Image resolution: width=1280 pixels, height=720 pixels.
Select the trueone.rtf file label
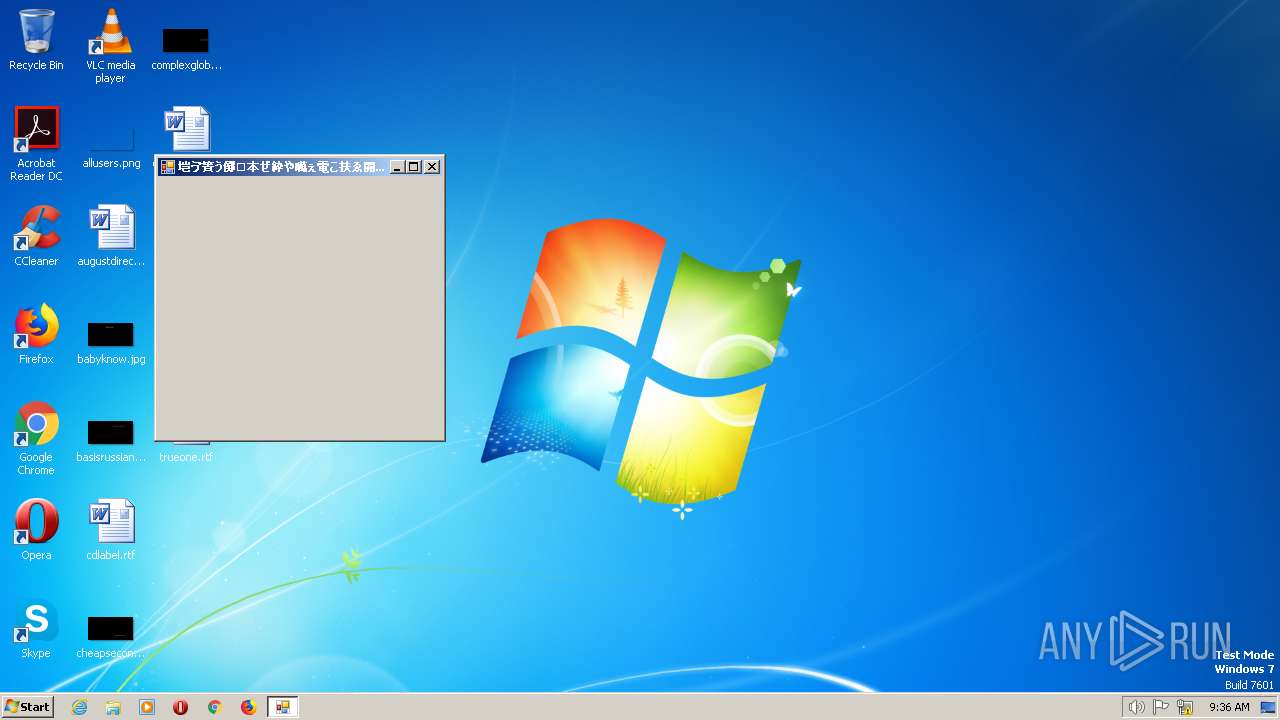click(x=186, y=457)
